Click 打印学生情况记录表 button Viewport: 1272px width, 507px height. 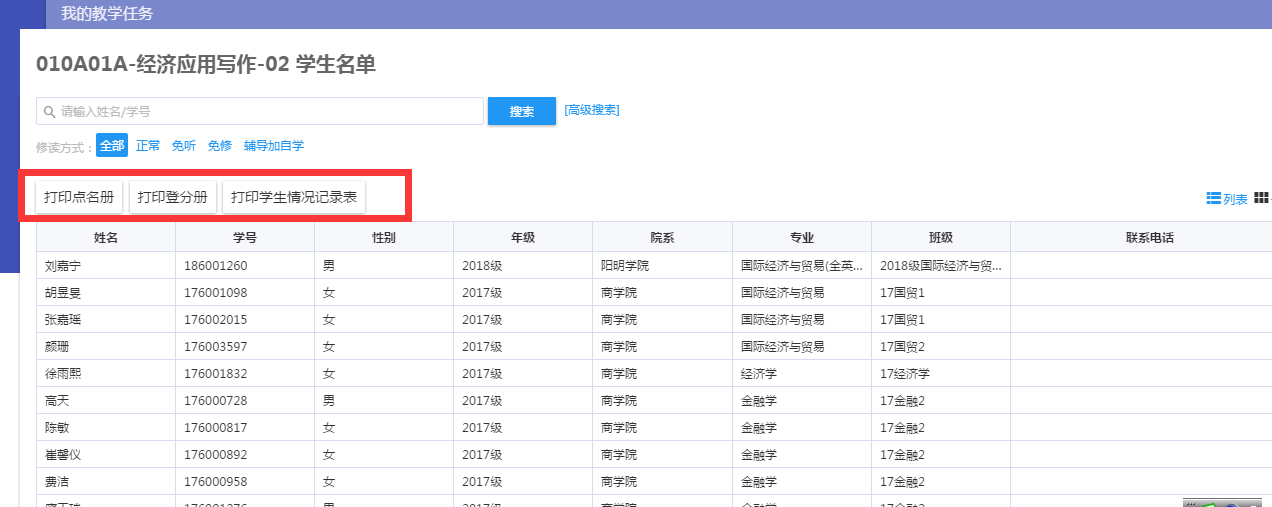[294, 197]
